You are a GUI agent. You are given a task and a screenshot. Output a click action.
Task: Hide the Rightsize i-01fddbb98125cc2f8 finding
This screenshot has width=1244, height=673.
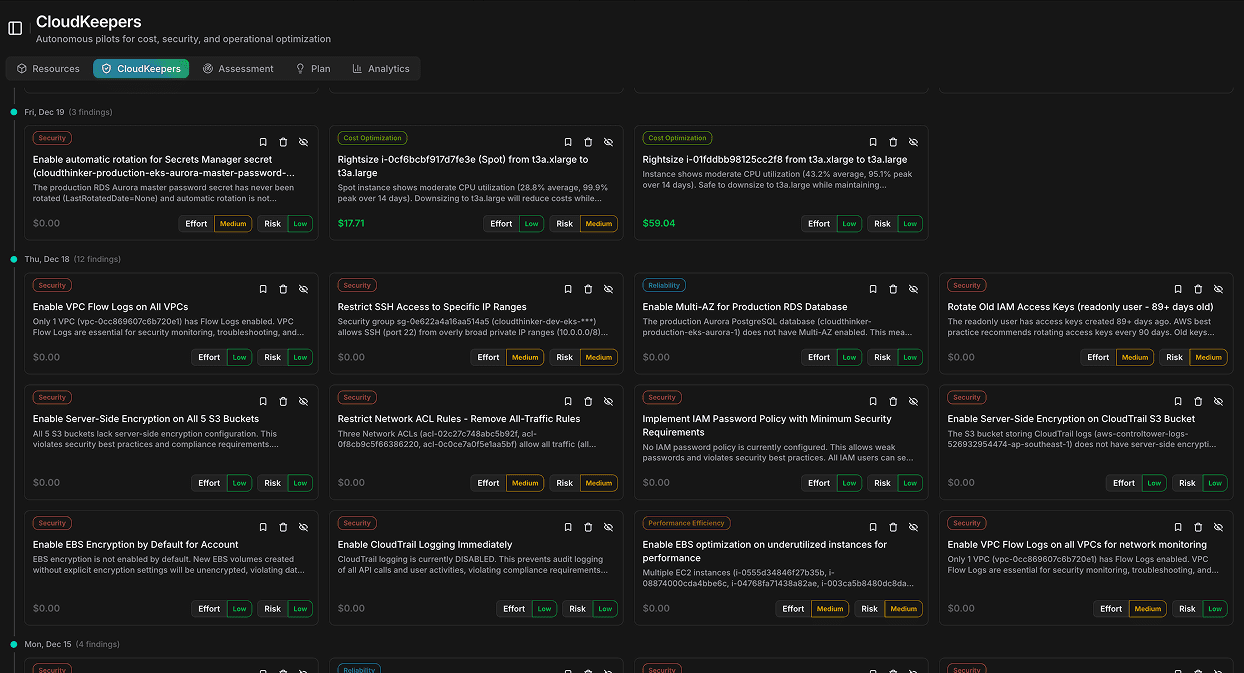913,142
